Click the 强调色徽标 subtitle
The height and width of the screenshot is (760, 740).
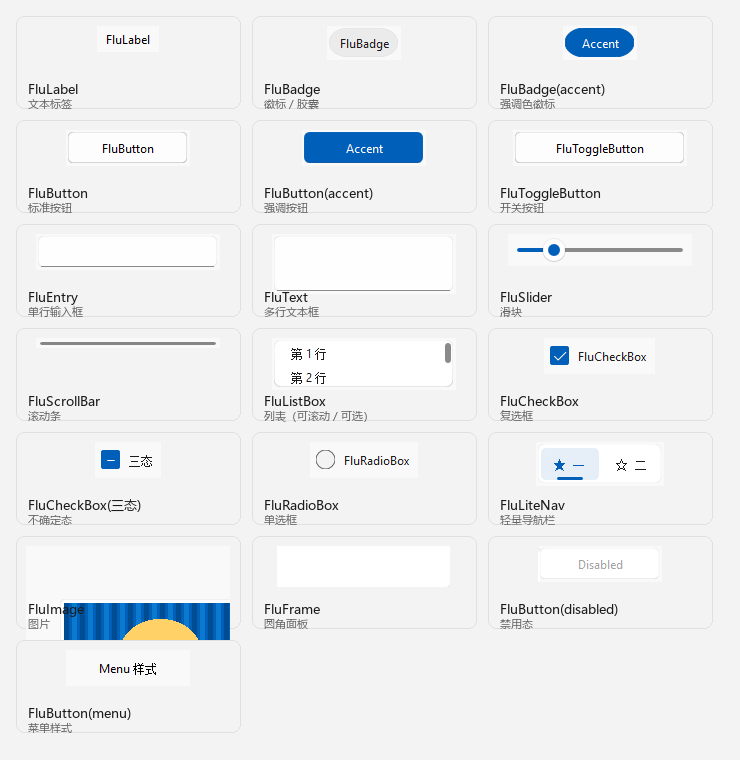point(527,104)
